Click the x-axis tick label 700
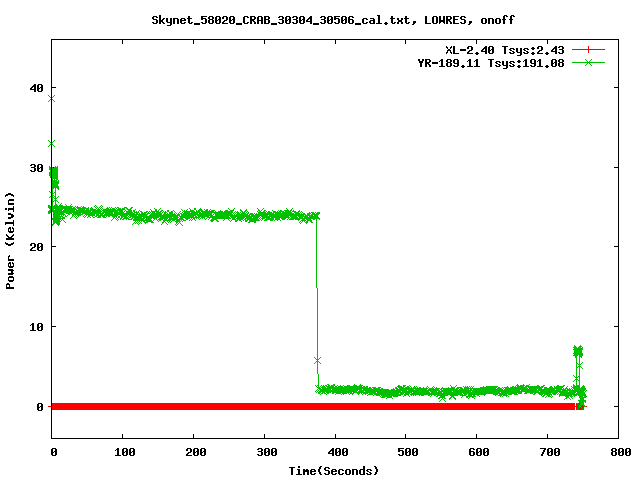The width and height of the screenshot is (640, 480). coord(550,452)
